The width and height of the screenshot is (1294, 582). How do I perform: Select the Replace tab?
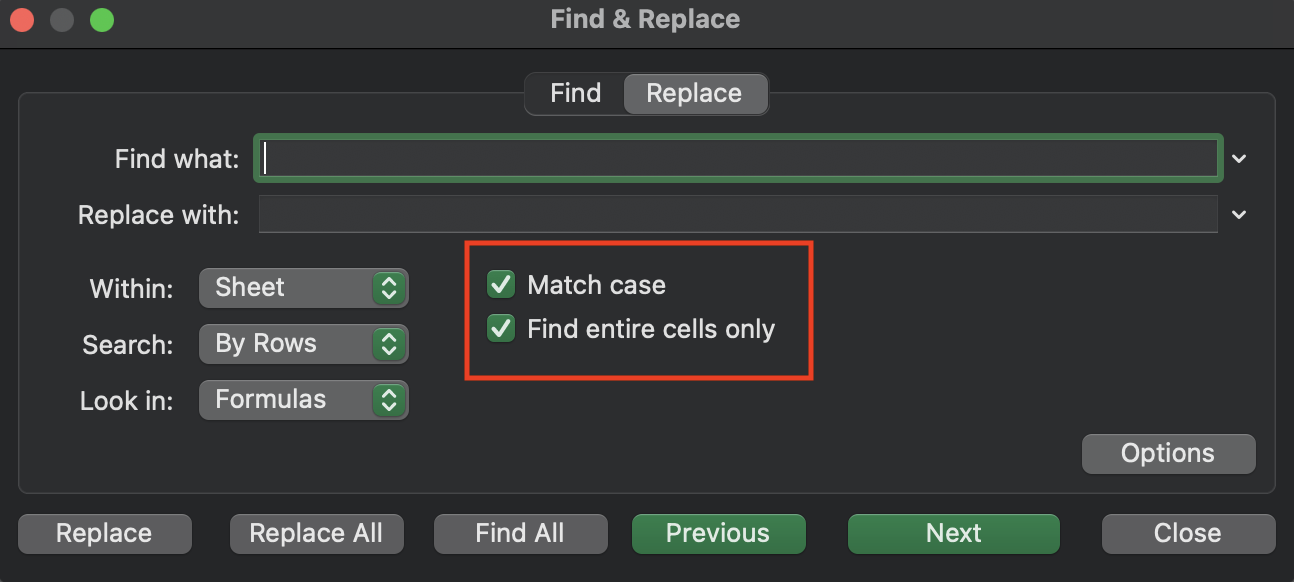pos(694,93)
